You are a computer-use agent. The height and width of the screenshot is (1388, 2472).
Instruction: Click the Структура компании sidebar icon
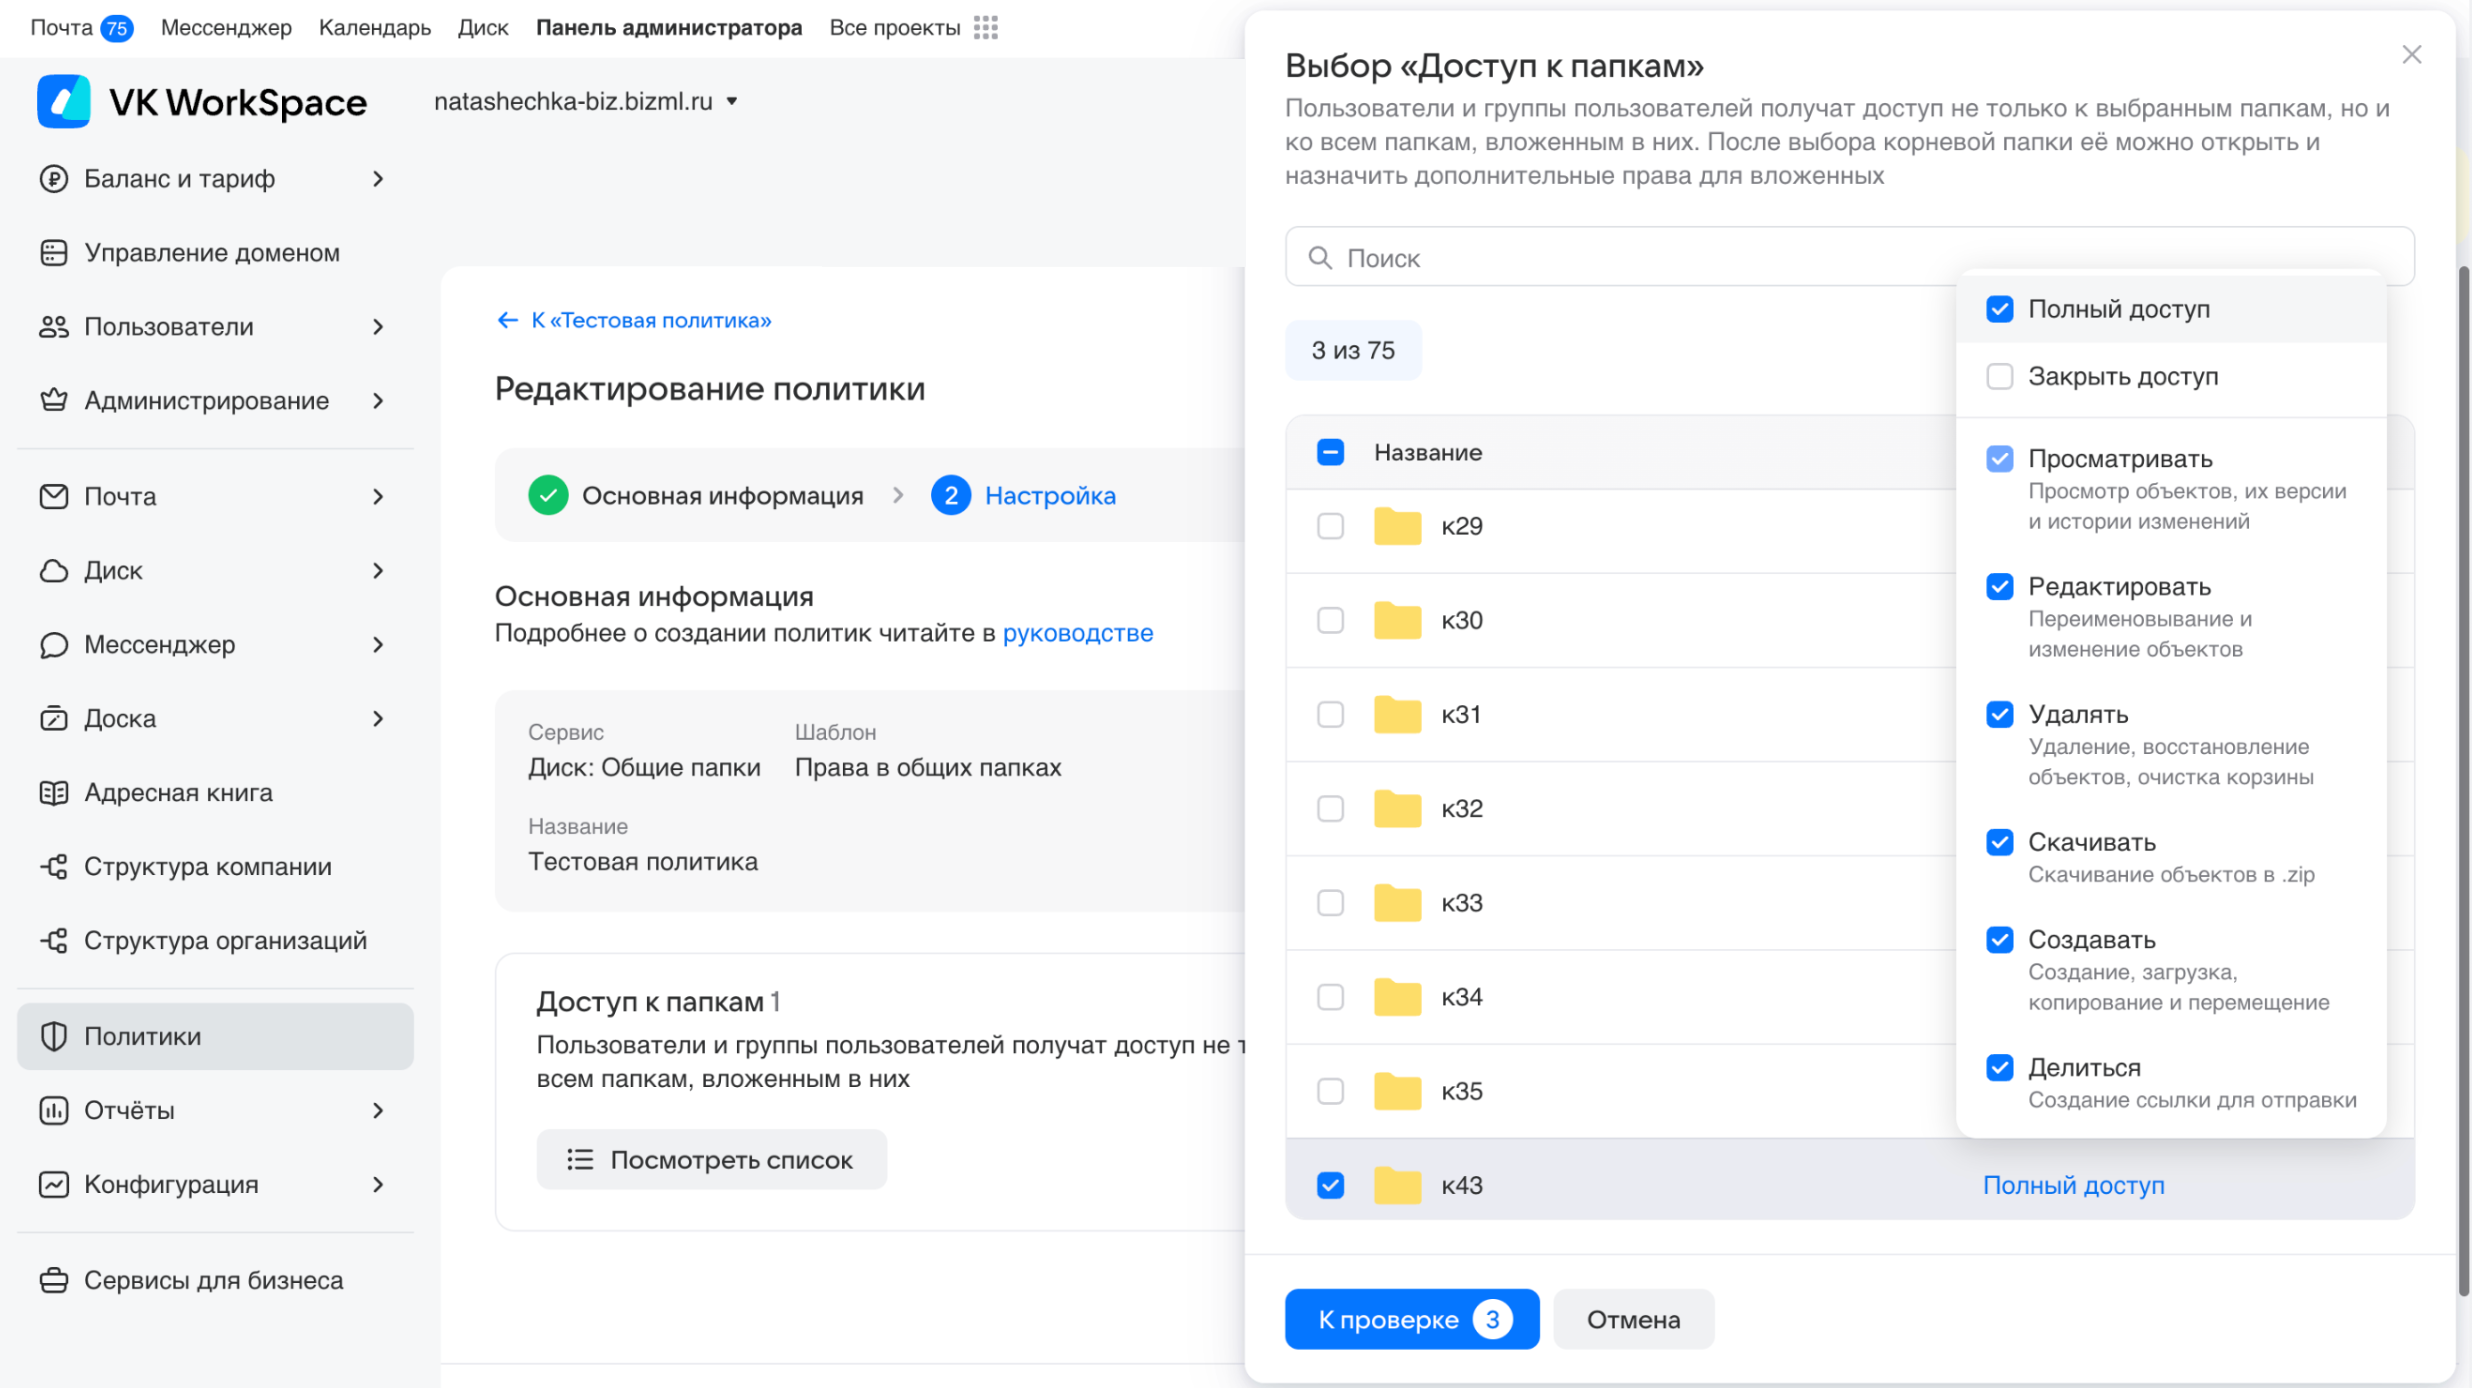click(x=53, y=867)
